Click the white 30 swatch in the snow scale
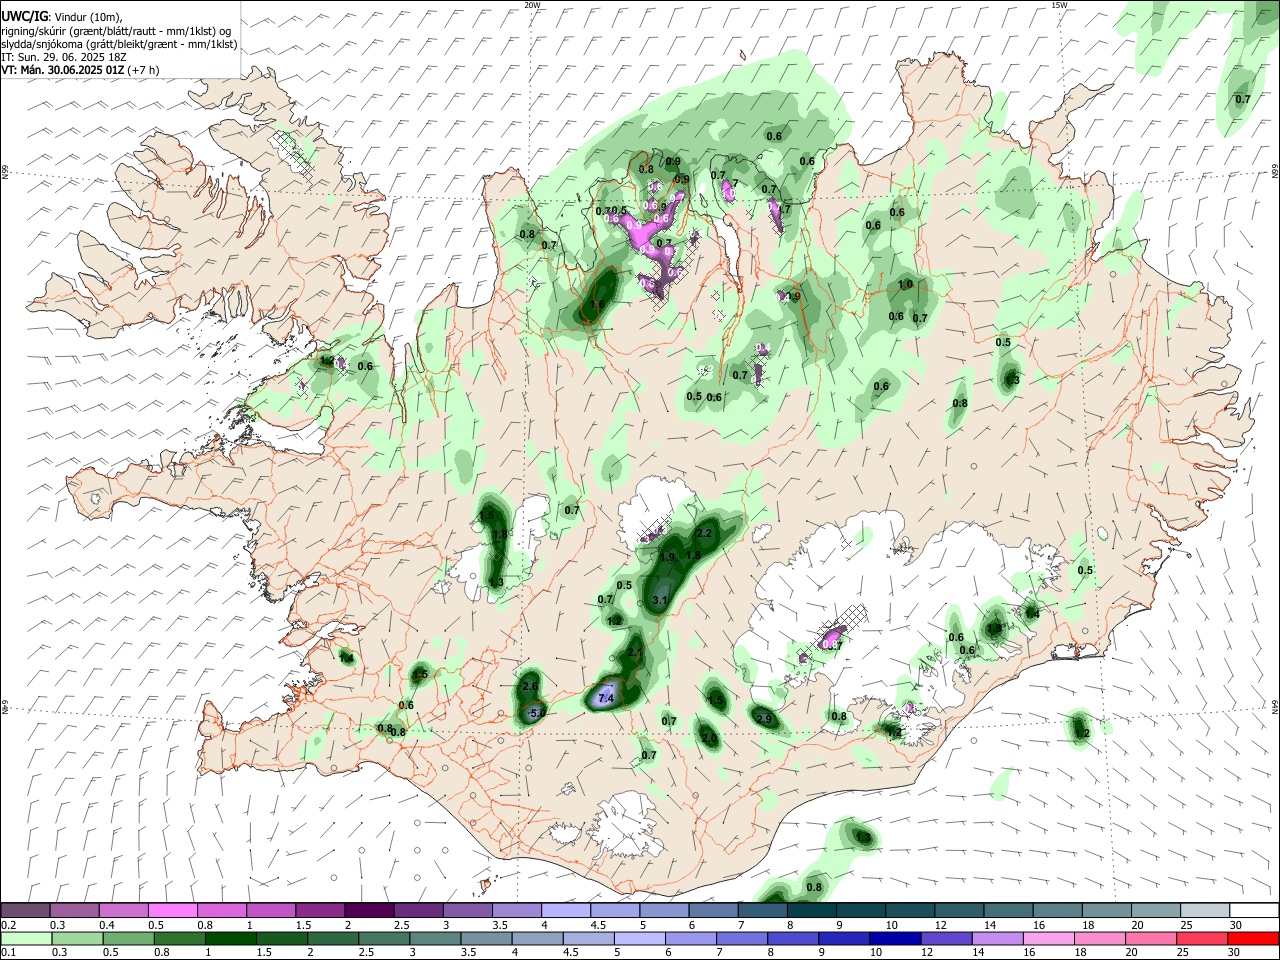The width and height of the screenshot is (1280, 960). (1254, 910)
